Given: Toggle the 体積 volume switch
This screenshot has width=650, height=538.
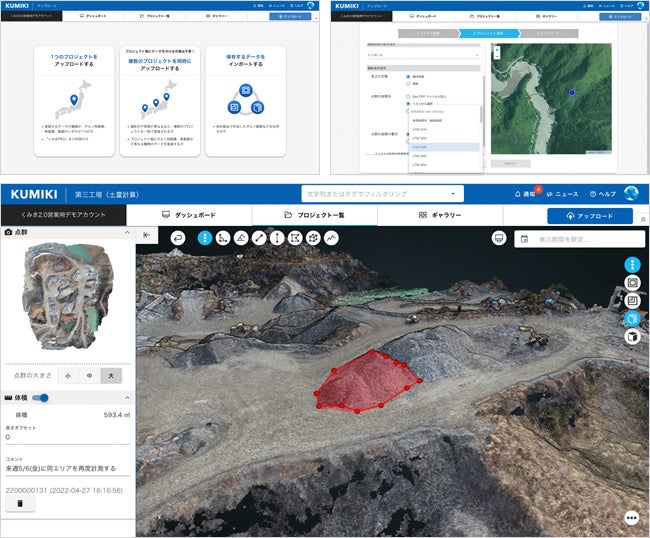Looking at the screenshot, I should tap(40, 398).
